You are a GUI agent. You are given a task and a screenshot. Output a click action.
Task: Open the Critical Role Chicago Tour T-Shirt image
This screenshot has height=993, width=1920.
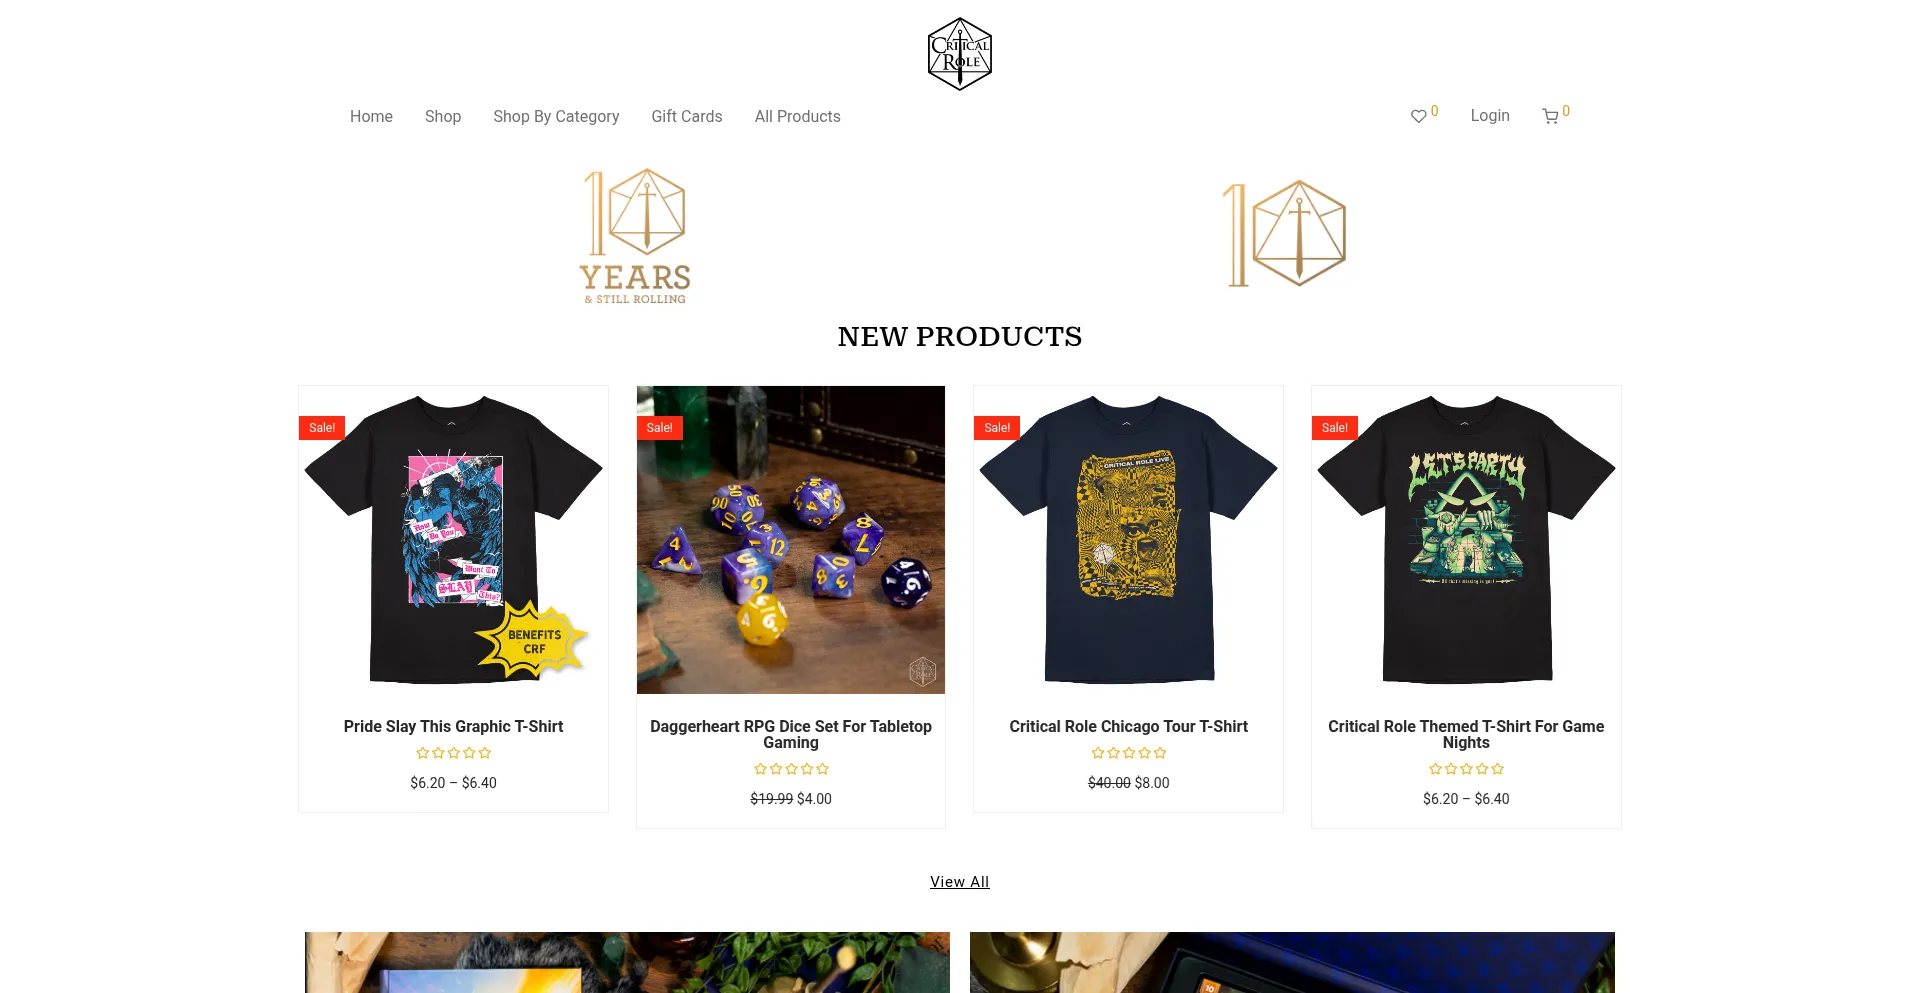[1128, 540]
